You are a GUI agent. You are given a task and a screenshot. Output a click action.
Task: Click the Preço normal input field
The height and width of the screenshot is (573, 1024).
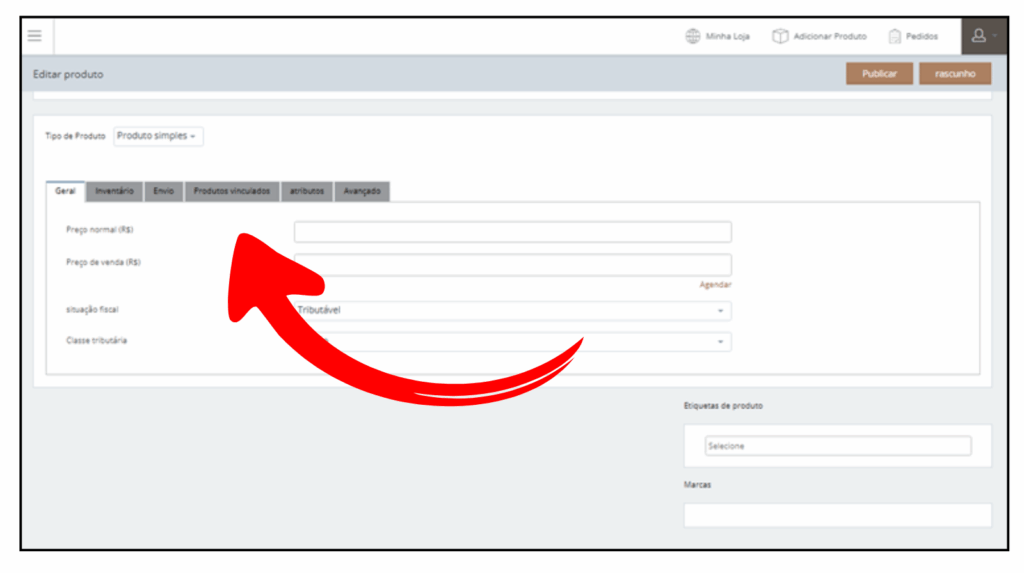tap(512, 232)
